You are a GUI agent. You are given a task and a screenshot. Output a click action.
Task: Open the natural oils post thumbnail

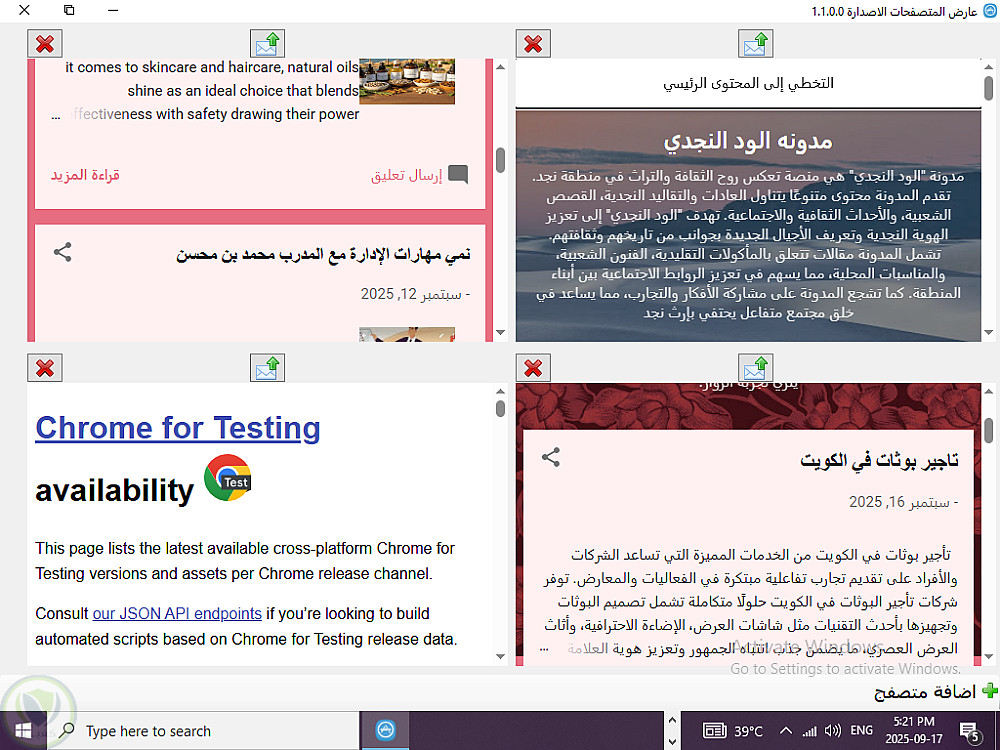[x=407, y=82]
